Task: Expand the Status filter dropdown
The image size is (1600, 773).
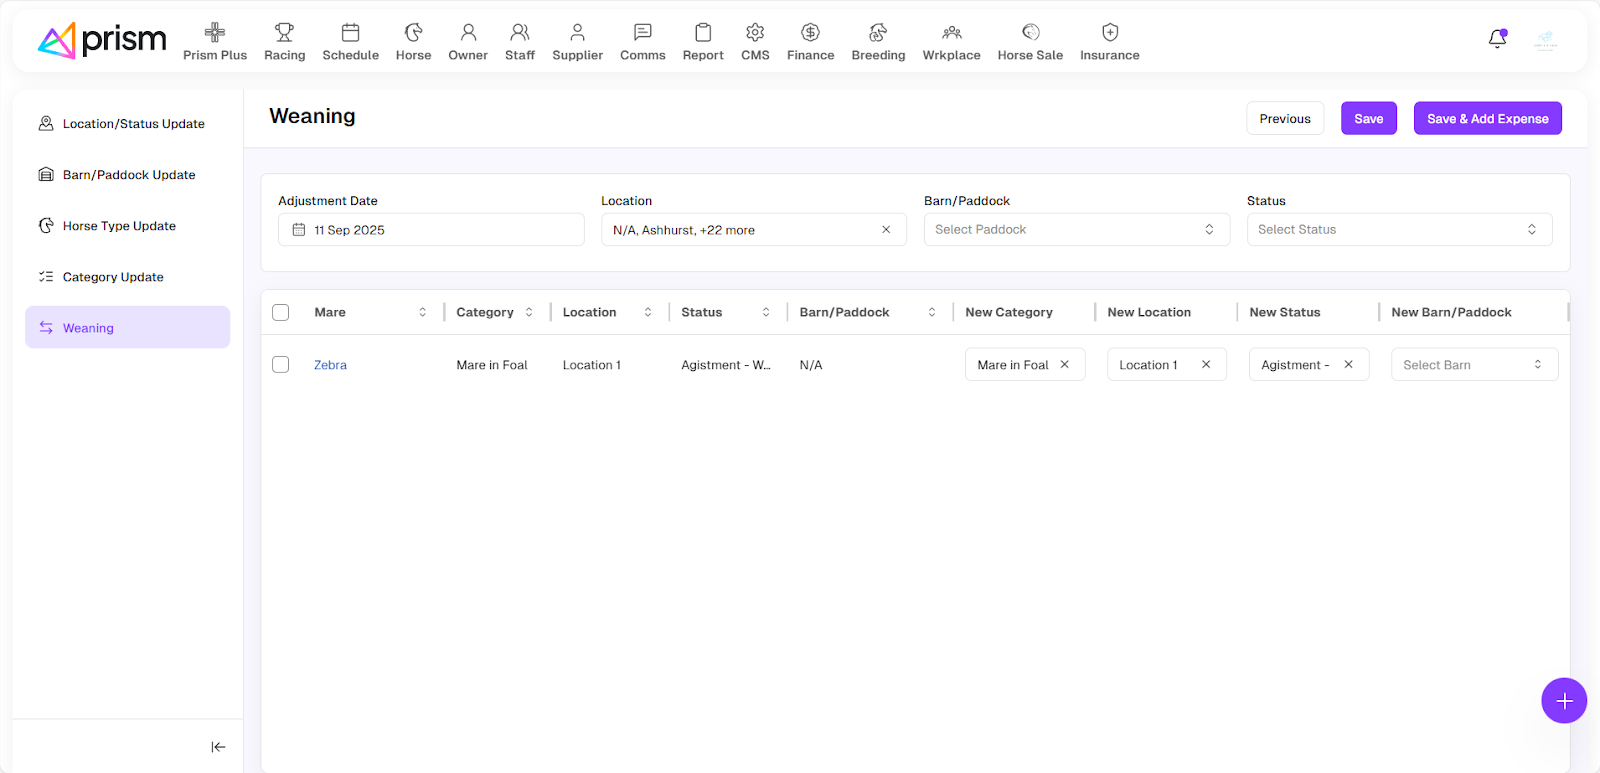Action: pyautogui.click(x=1398, y=230)
